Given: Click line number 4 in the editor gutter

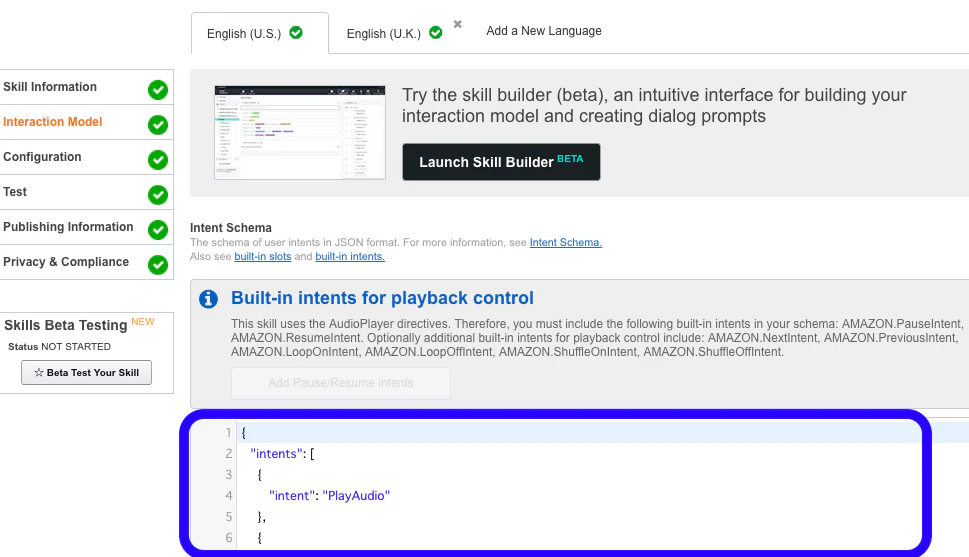Looking at the screenshot, I should 229,496.
